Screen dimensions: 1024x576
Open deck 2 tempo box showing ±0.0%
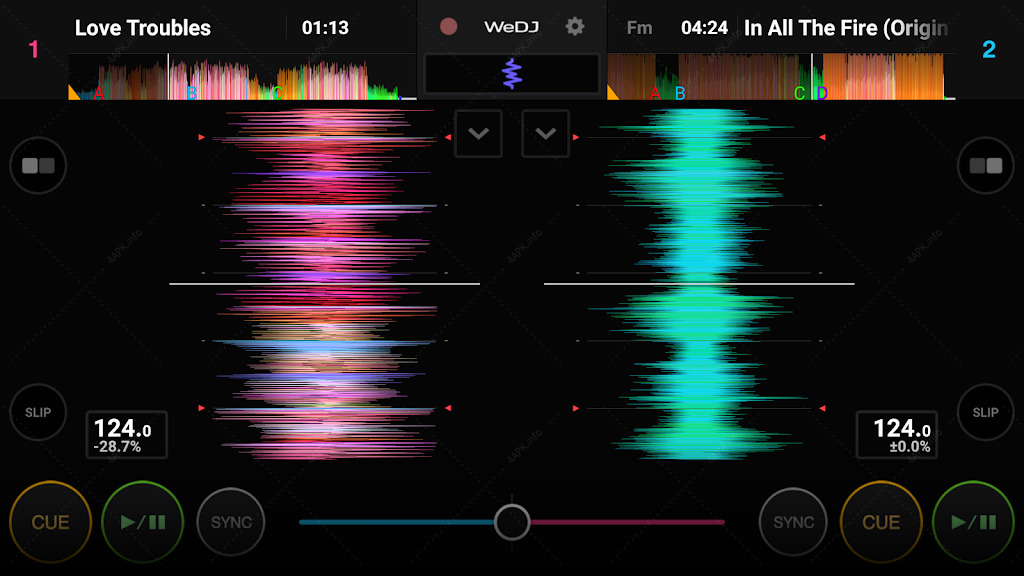click(x=897, y=435)
